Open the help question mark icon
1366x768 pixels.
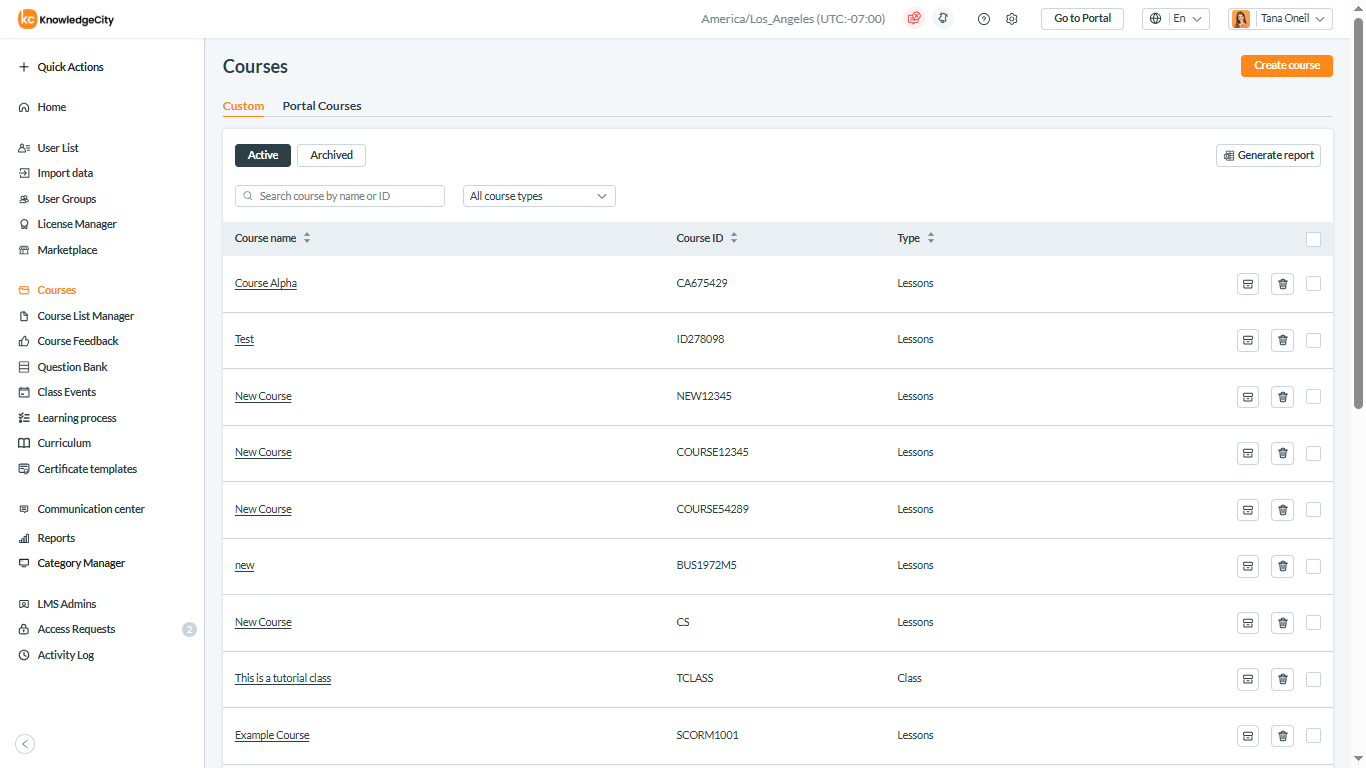click(x=984, y=19)
